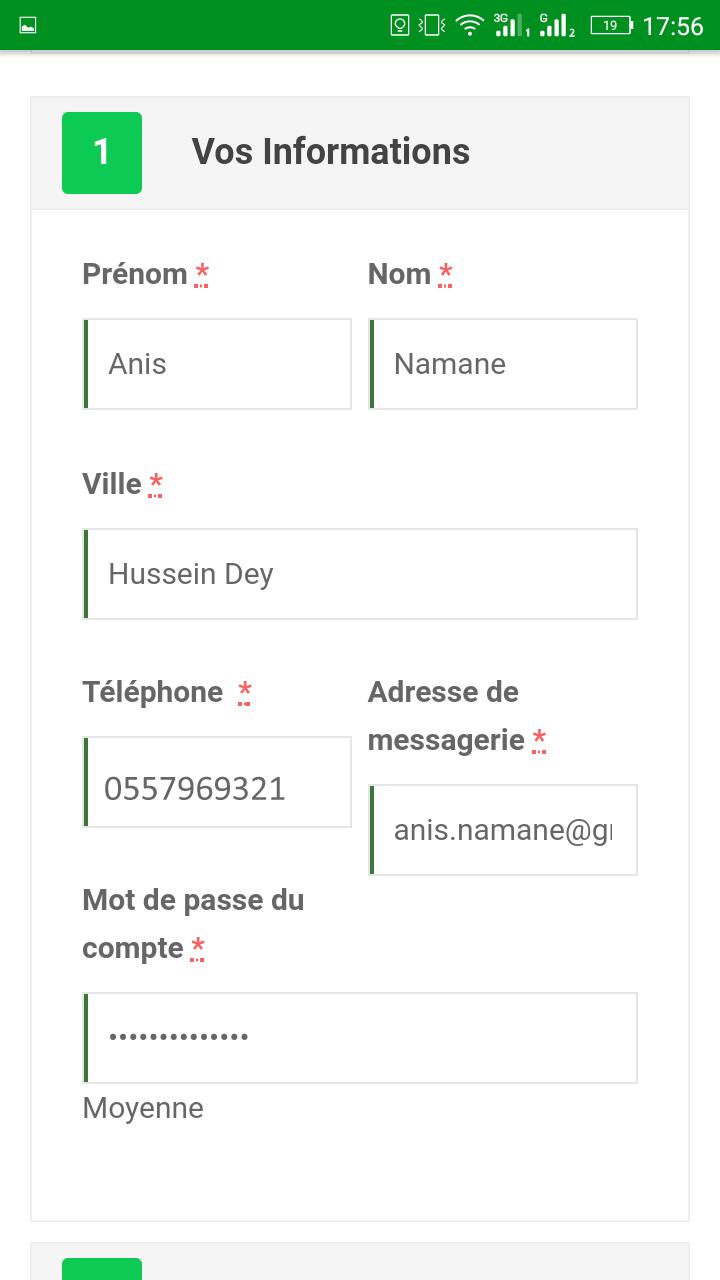
Task: Tap the vibrate mode icon in status bar
Action: (431, 25)
